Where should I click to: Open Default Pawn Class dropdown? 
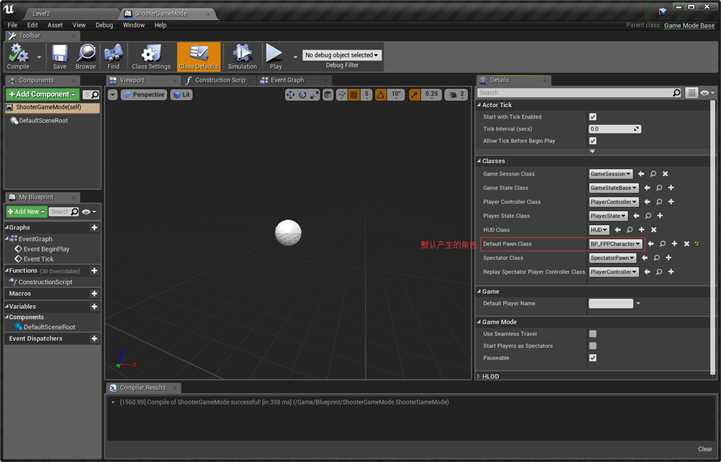tap(616, 244)
